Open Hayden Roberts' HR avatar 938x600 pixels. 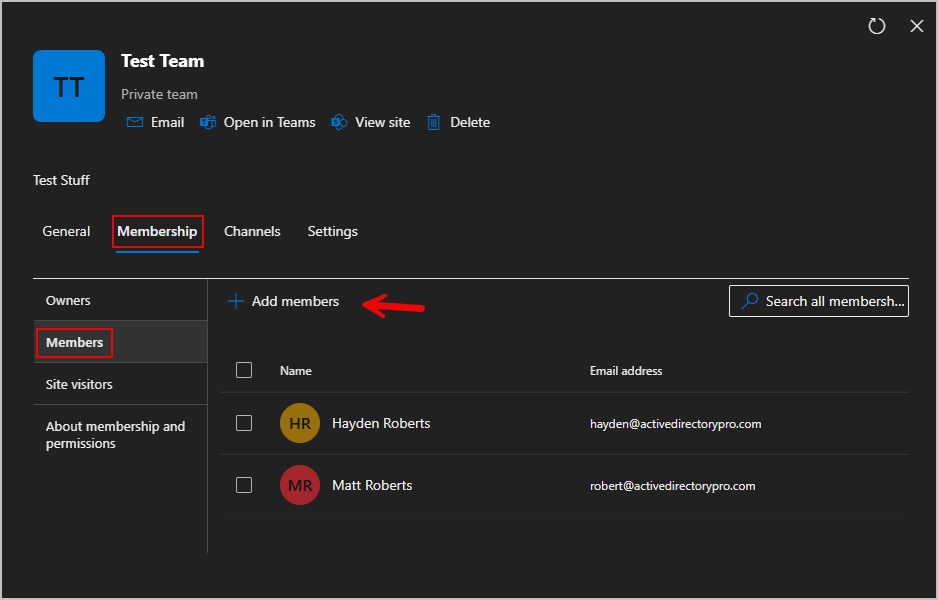299,422
